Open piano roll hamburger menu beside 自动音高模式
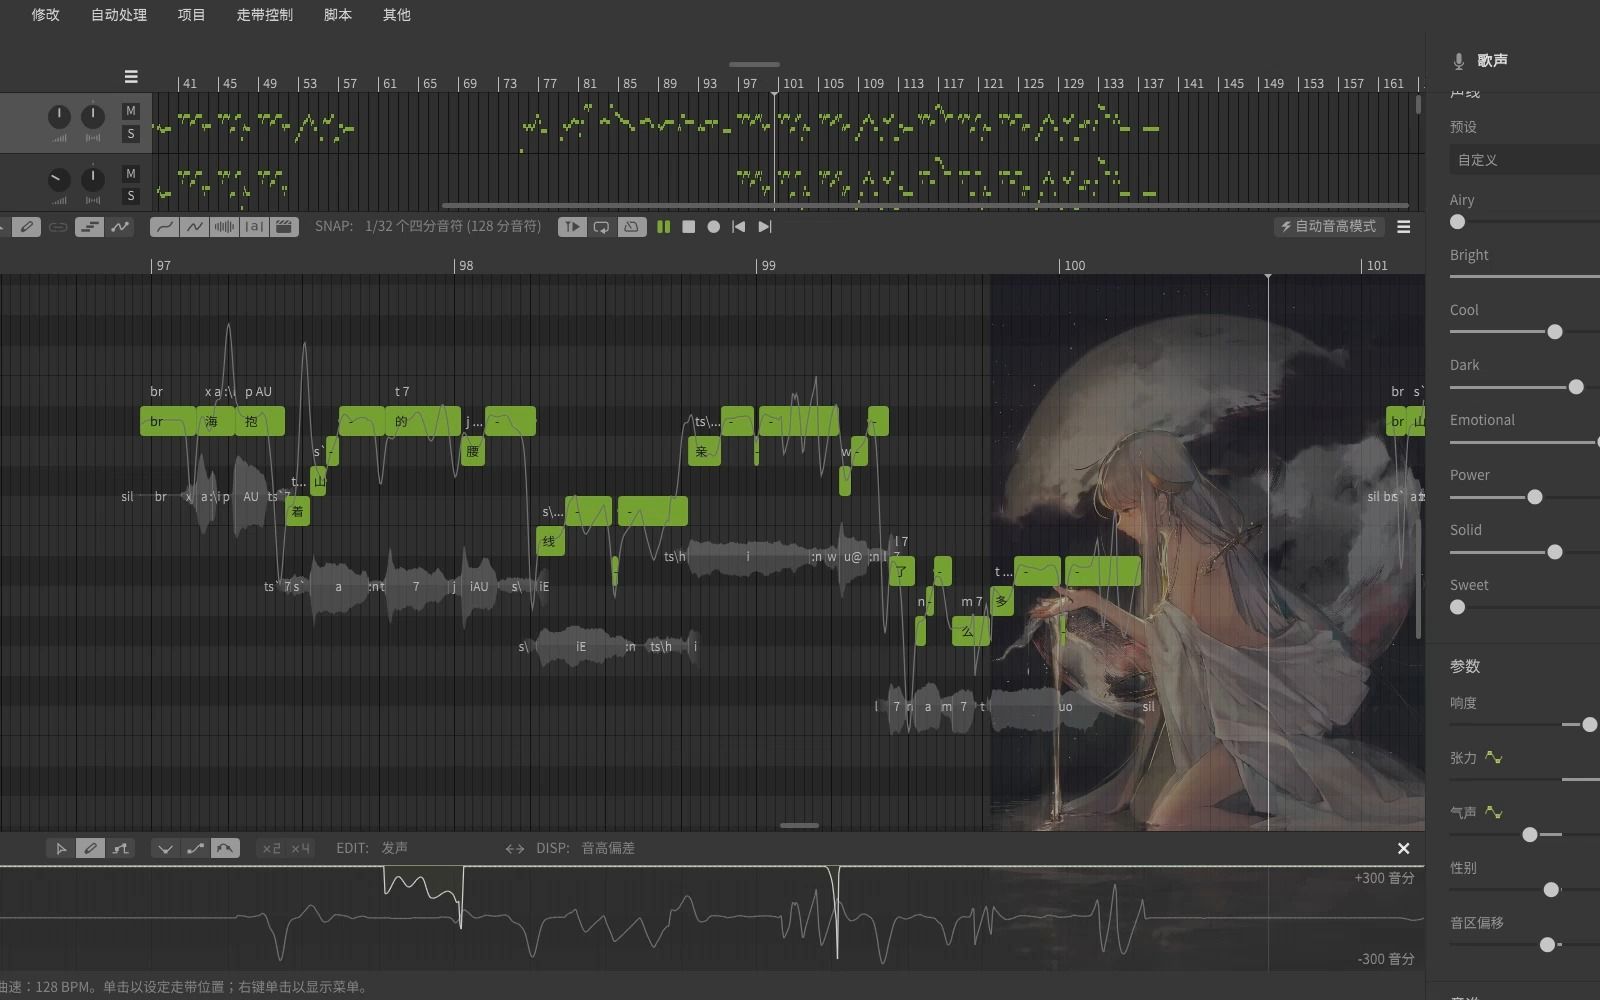The height and width of the screenshot is (1000, 1600). click(x=1404, y=227)
